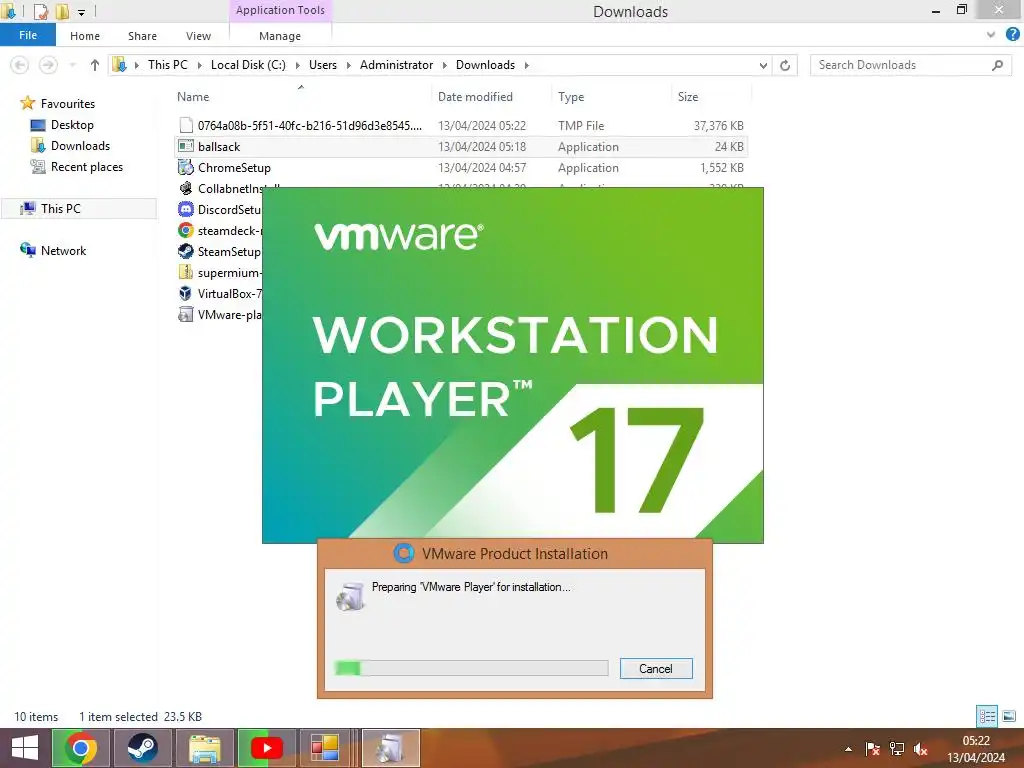1024x768 pixels.
Task: Select Administrator in the address breadcrumb
Action: point(396,65)
